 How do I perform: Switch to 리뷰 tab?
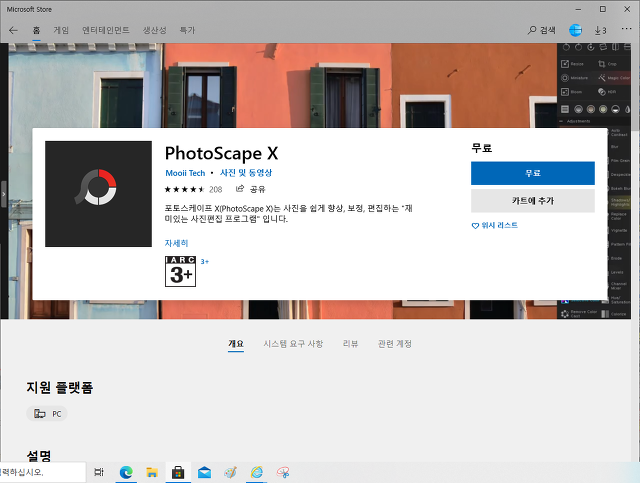pos(350,344)
